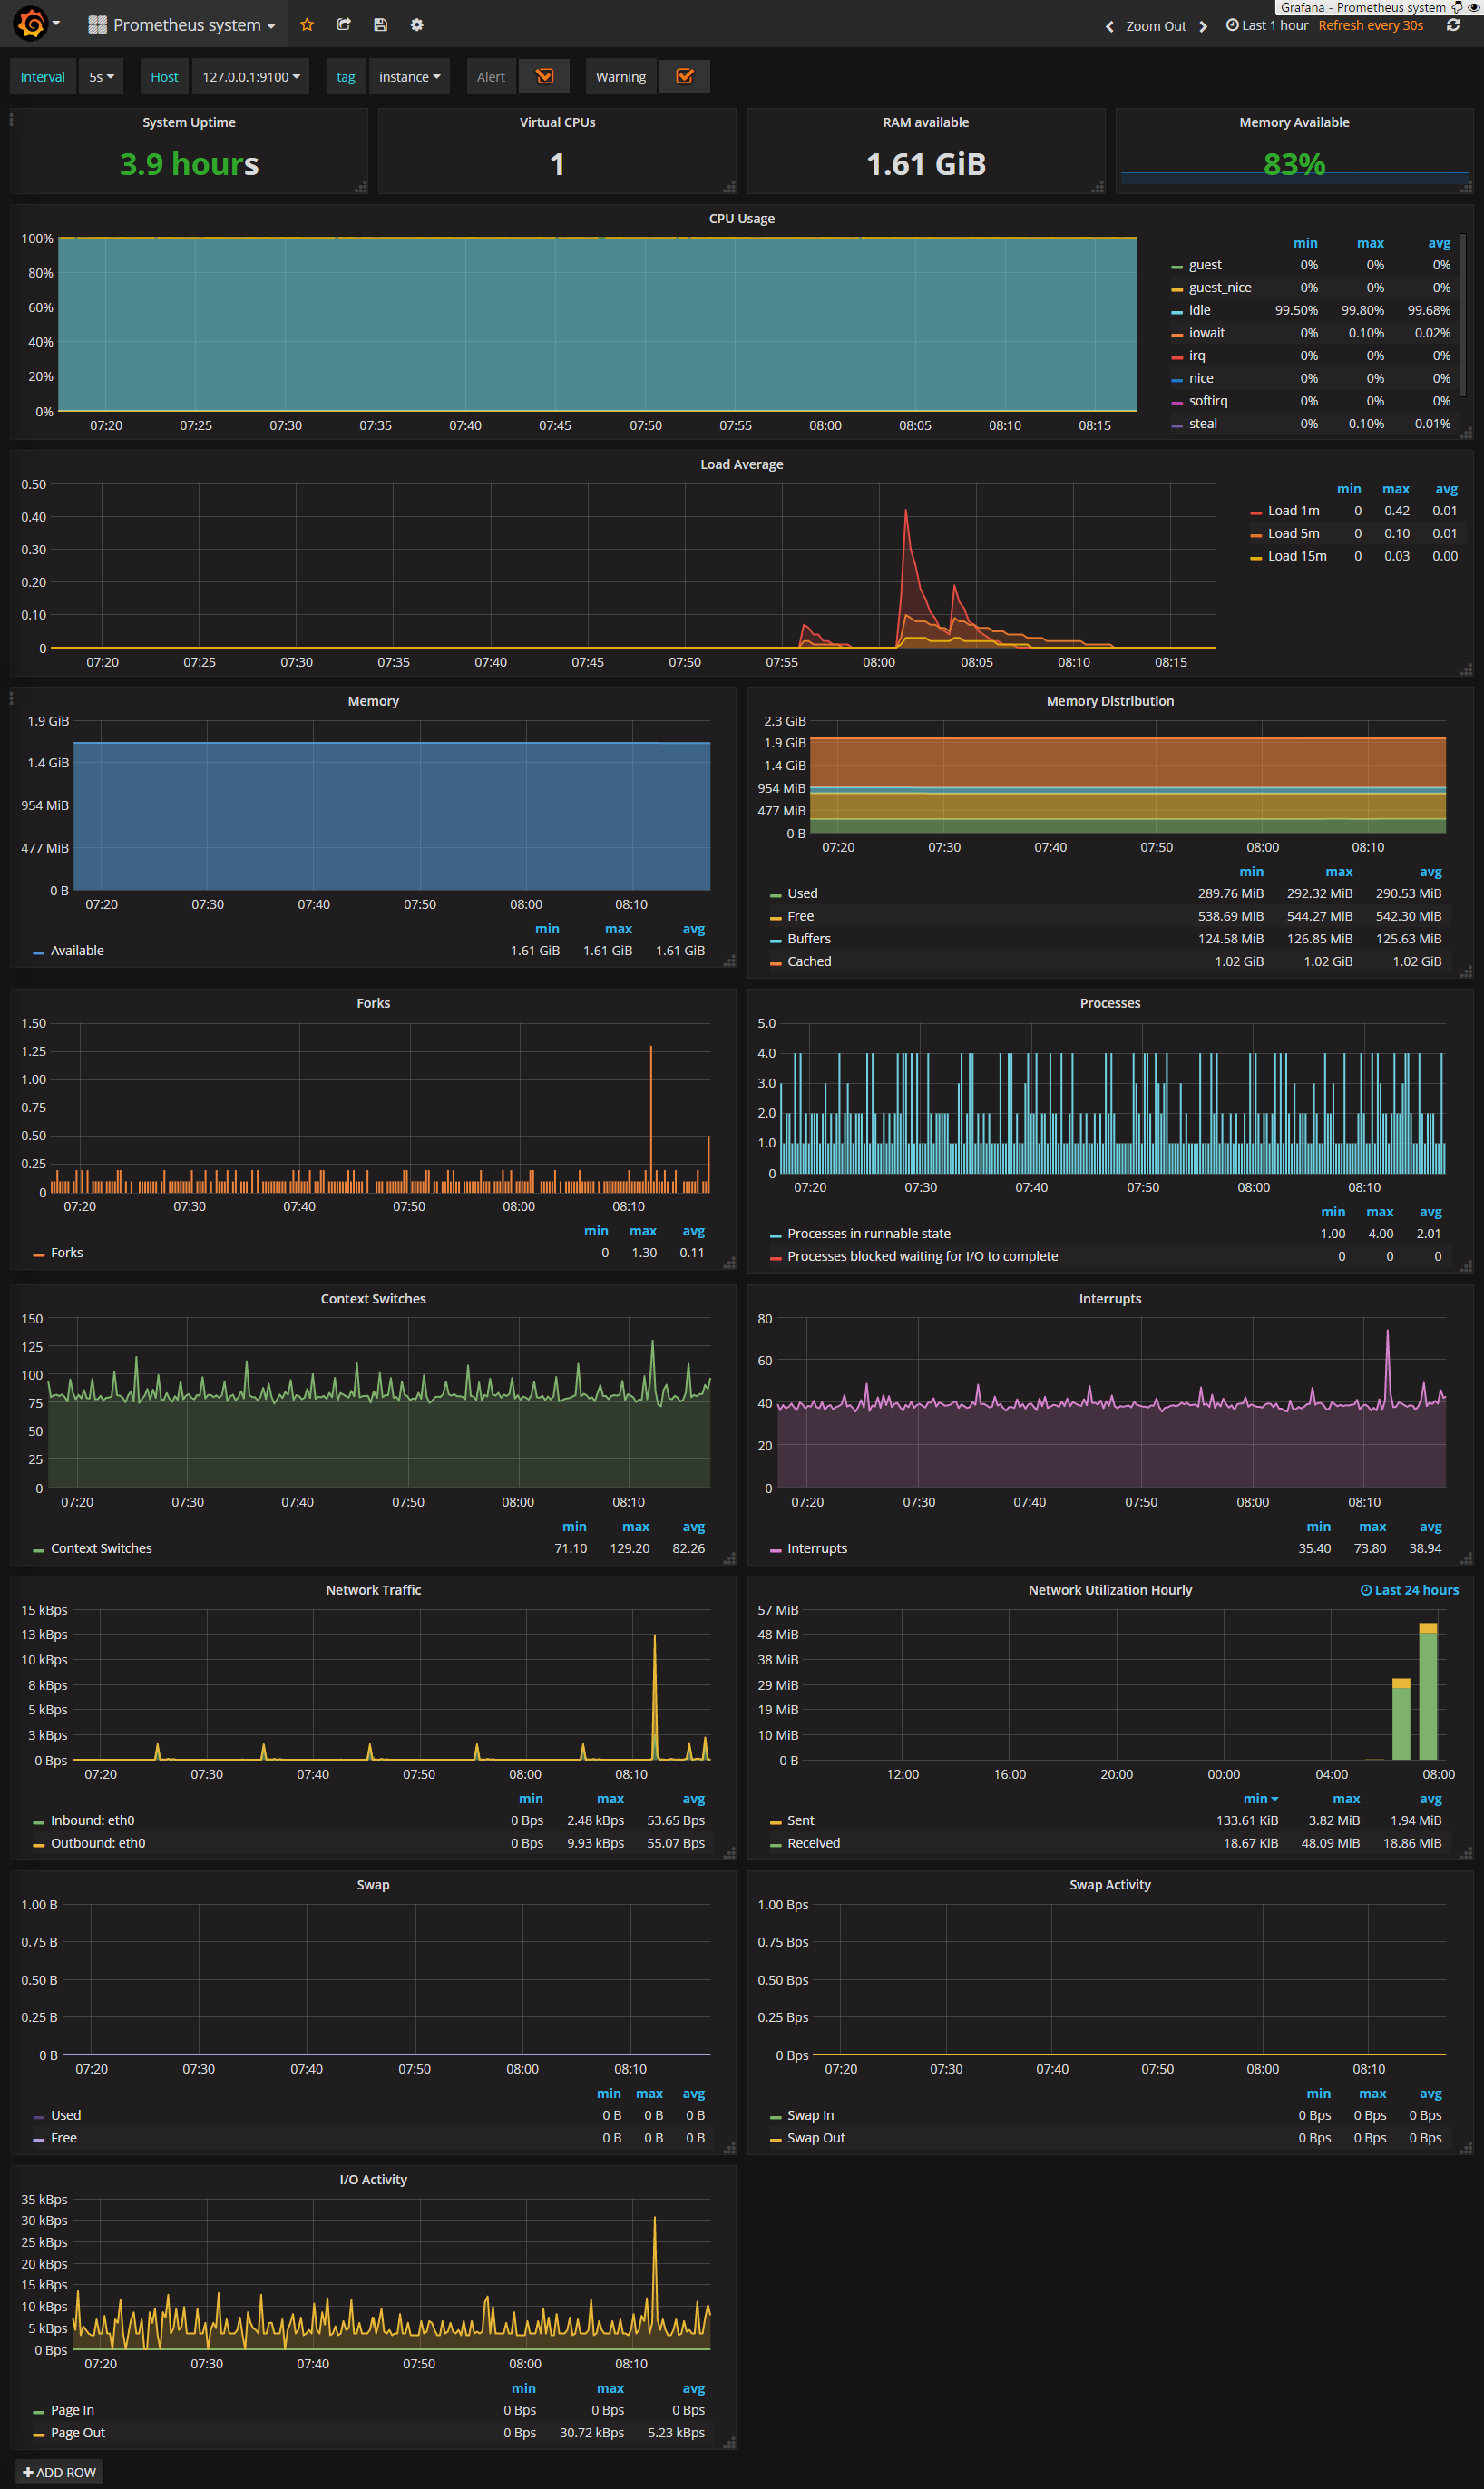Expand the Host 127.0.0.1:9100 dropdown
This screenshot has height=2489, width=1484.
click(x=251, y=77)
